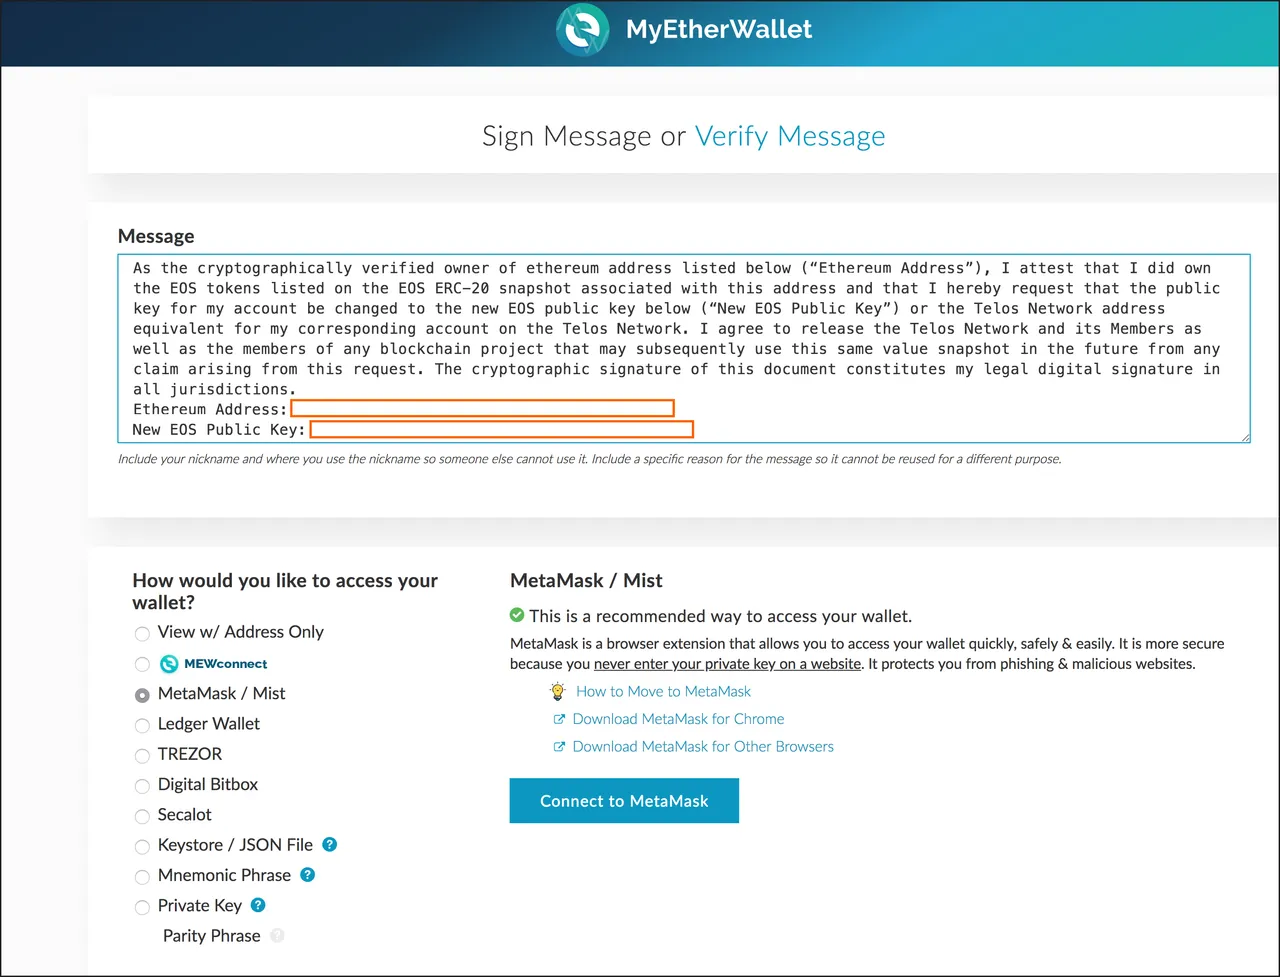Open Download MetaMask for Chrome link

pos(678,719)
